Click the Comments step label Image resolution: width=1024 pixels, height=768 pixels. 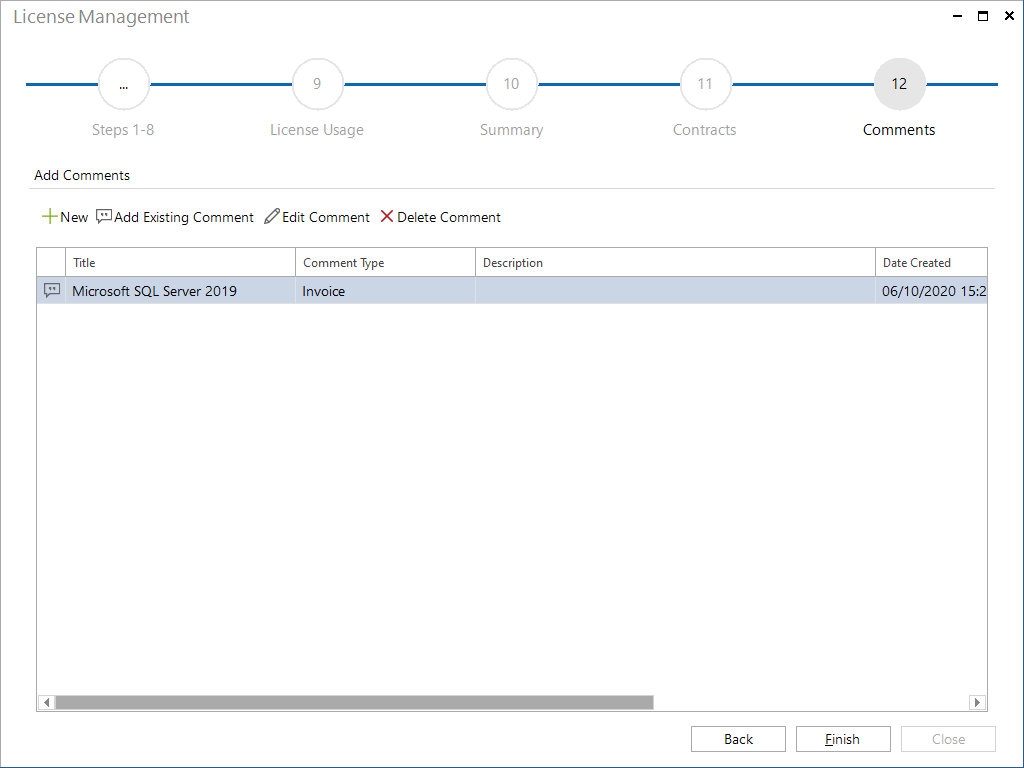[x=899, y=130]
